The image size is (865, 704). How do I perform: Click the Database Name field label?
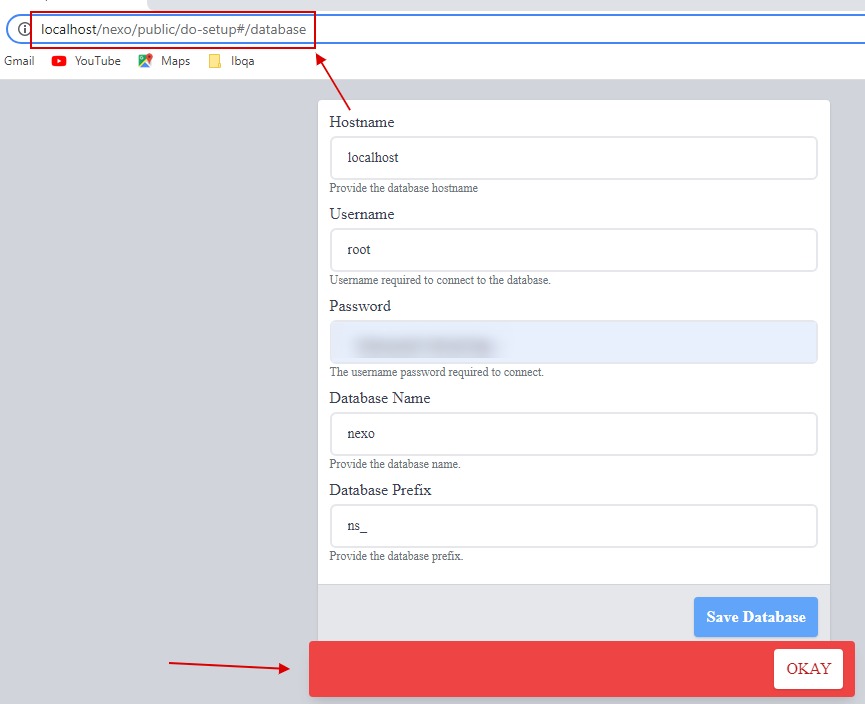(380, 398)
